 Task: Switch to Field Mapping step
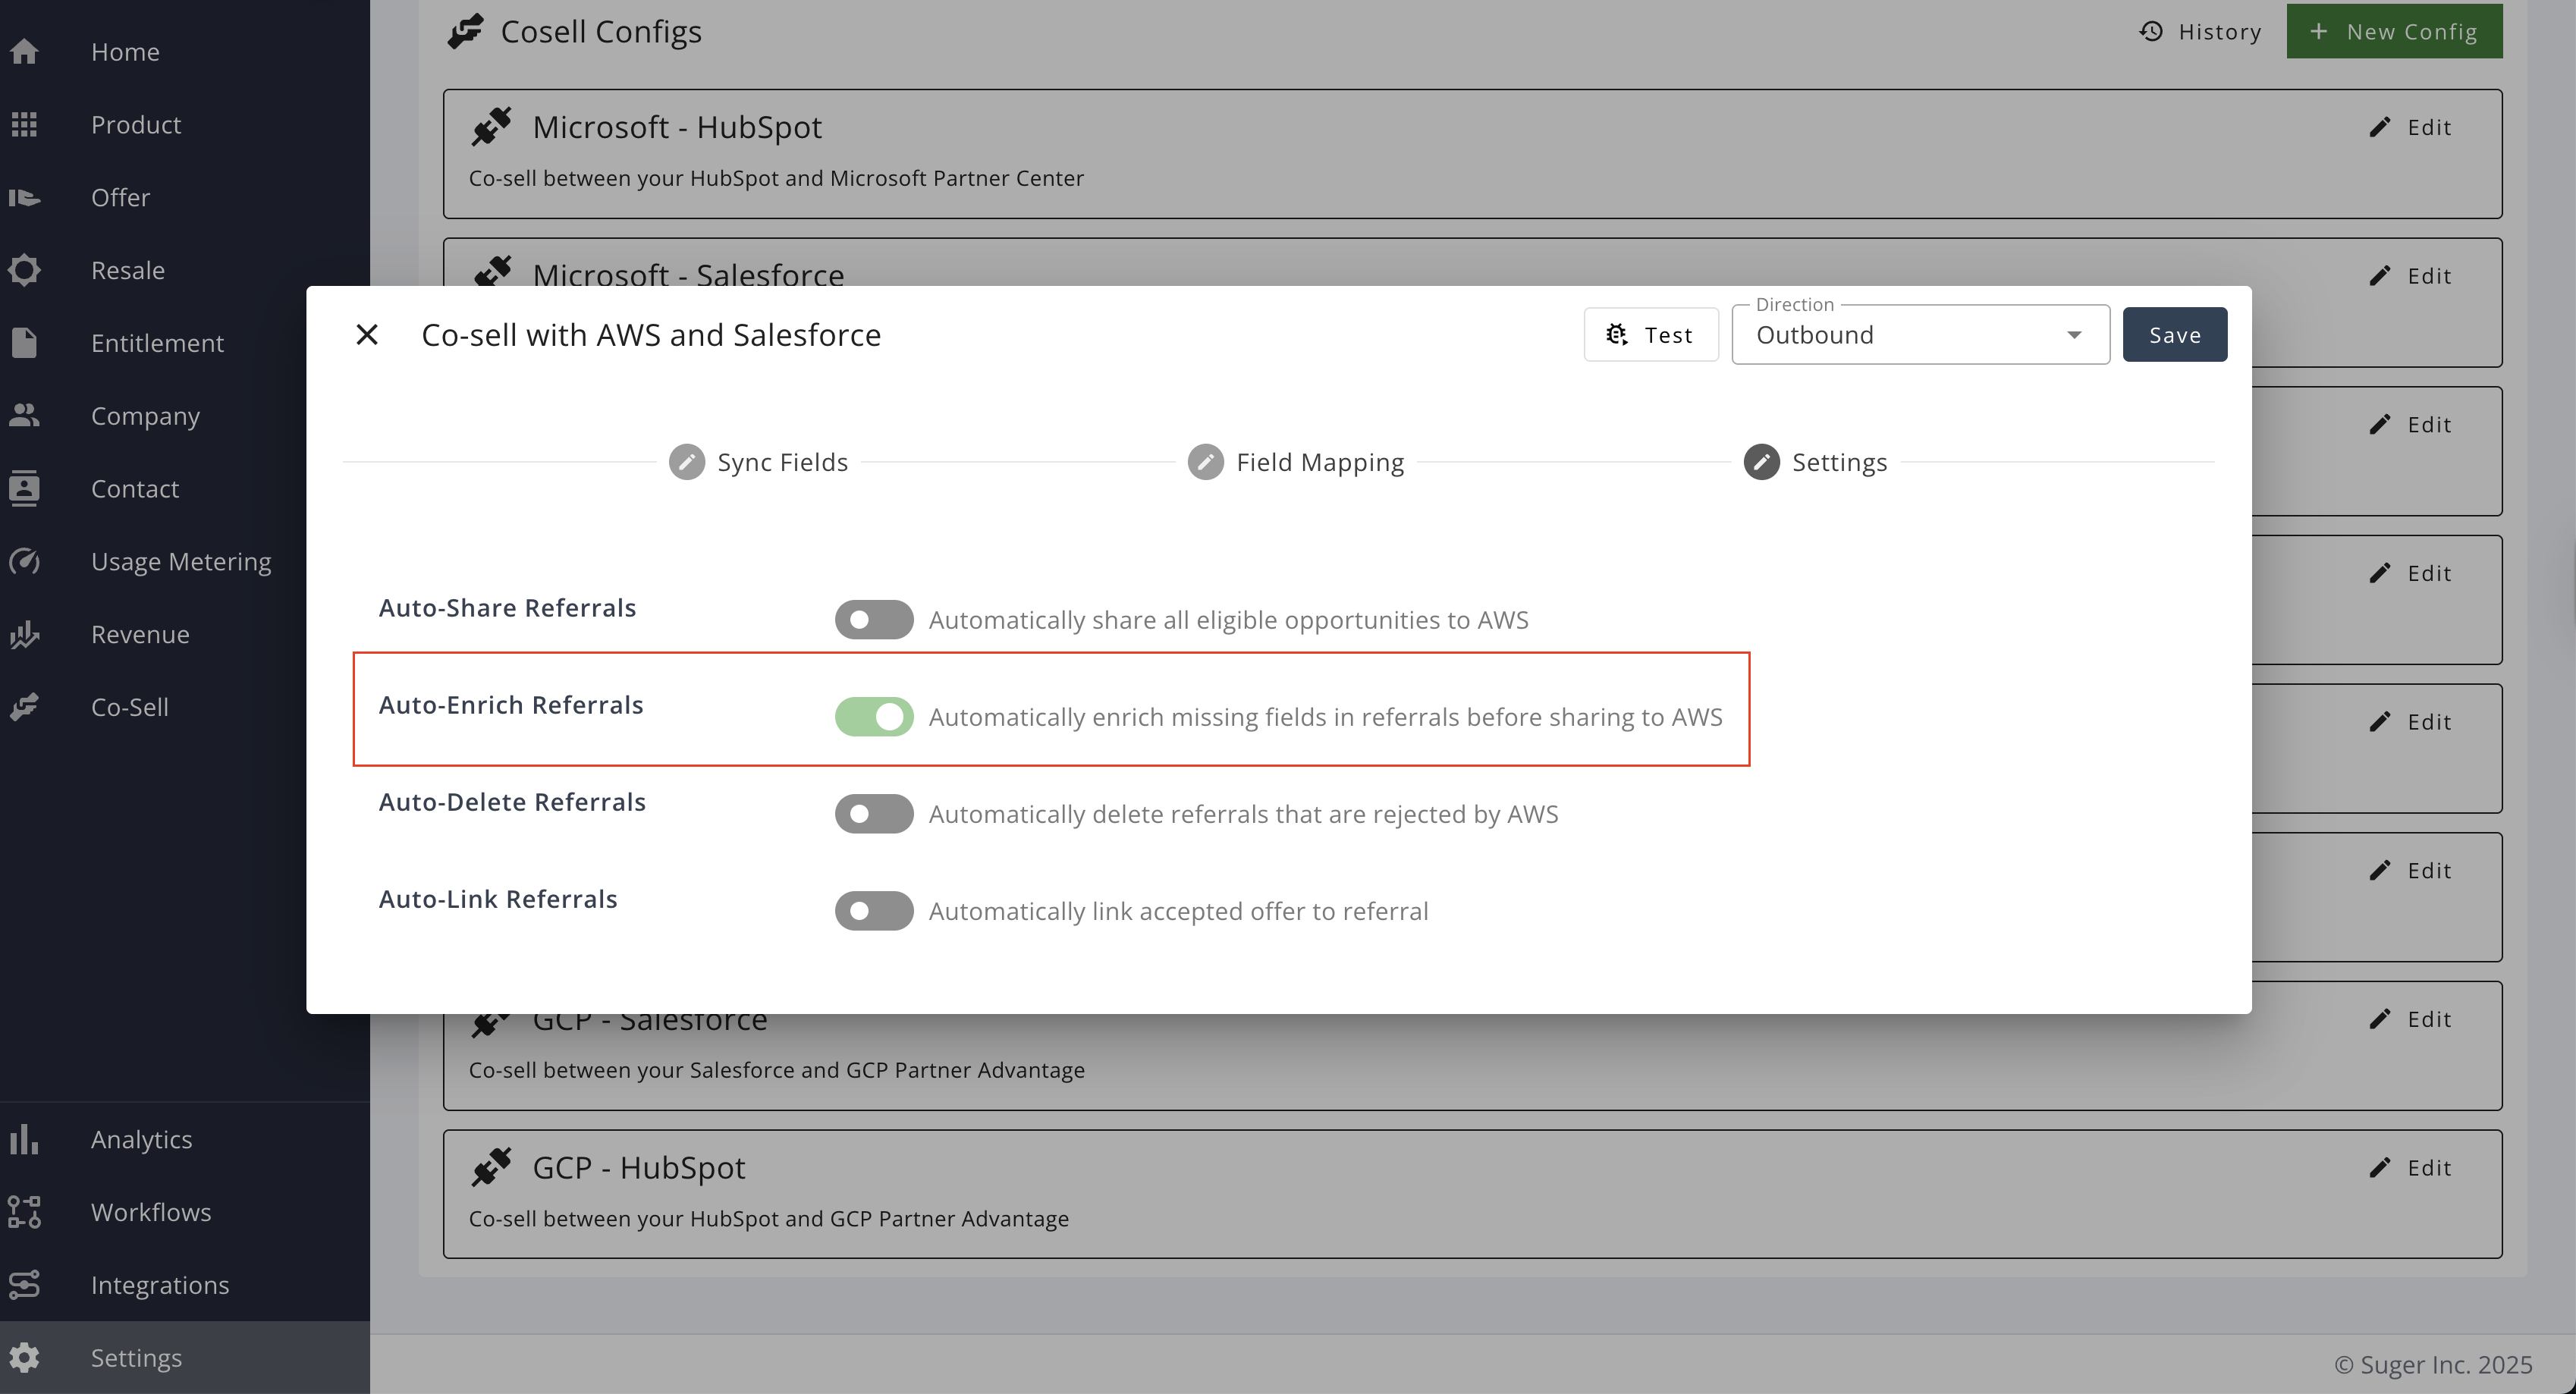tap(1318, 462)
